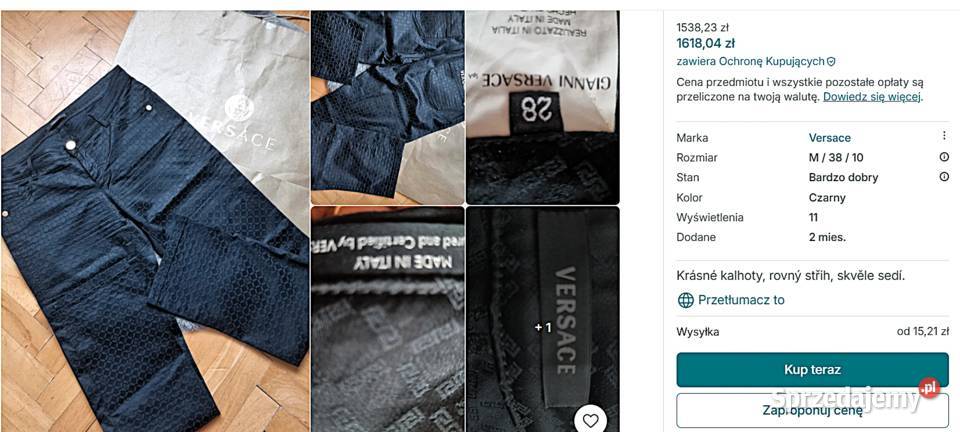Click the info icon next to Stan

(944, 177)
